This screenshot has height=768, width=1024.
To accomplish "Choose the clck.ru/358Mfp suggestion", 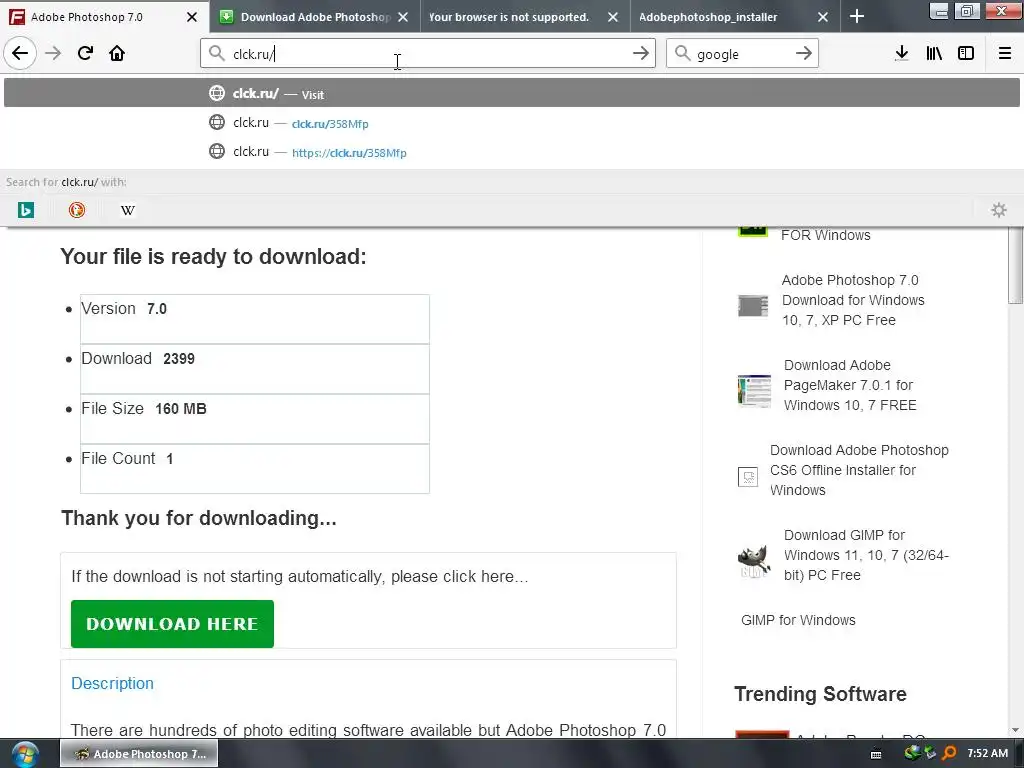I will pyautogui.click(x=512, y=123).
